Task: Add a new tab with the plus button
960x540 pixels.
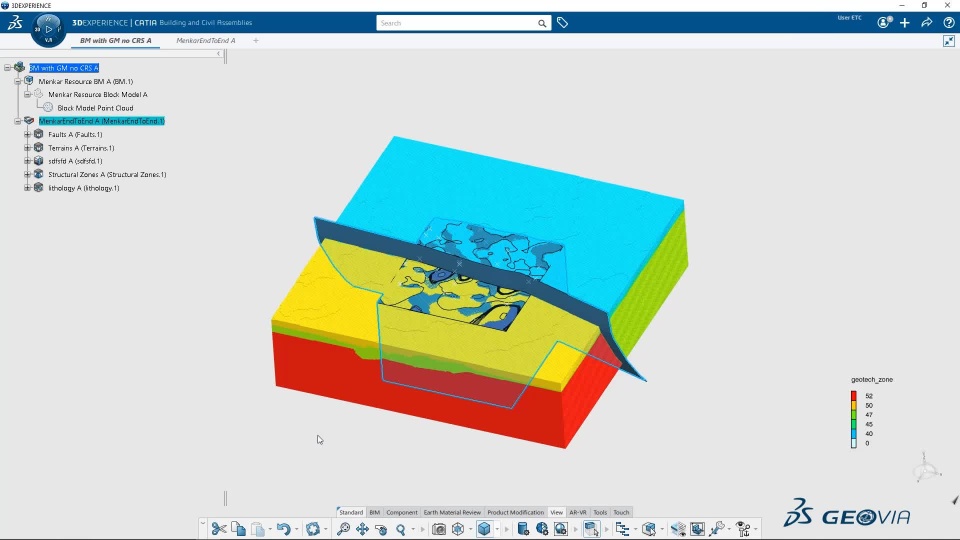Action: click(256, 40)
